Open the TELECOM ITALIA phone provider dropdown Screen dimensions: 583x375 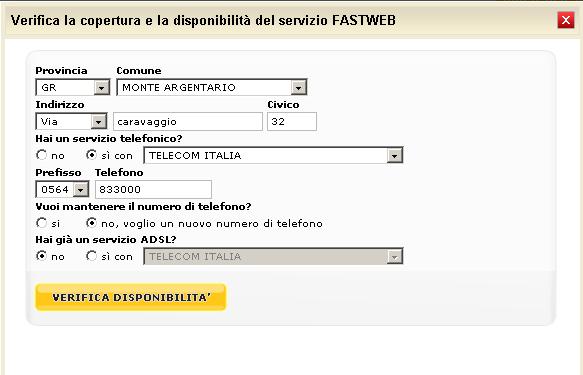point(273,155)
